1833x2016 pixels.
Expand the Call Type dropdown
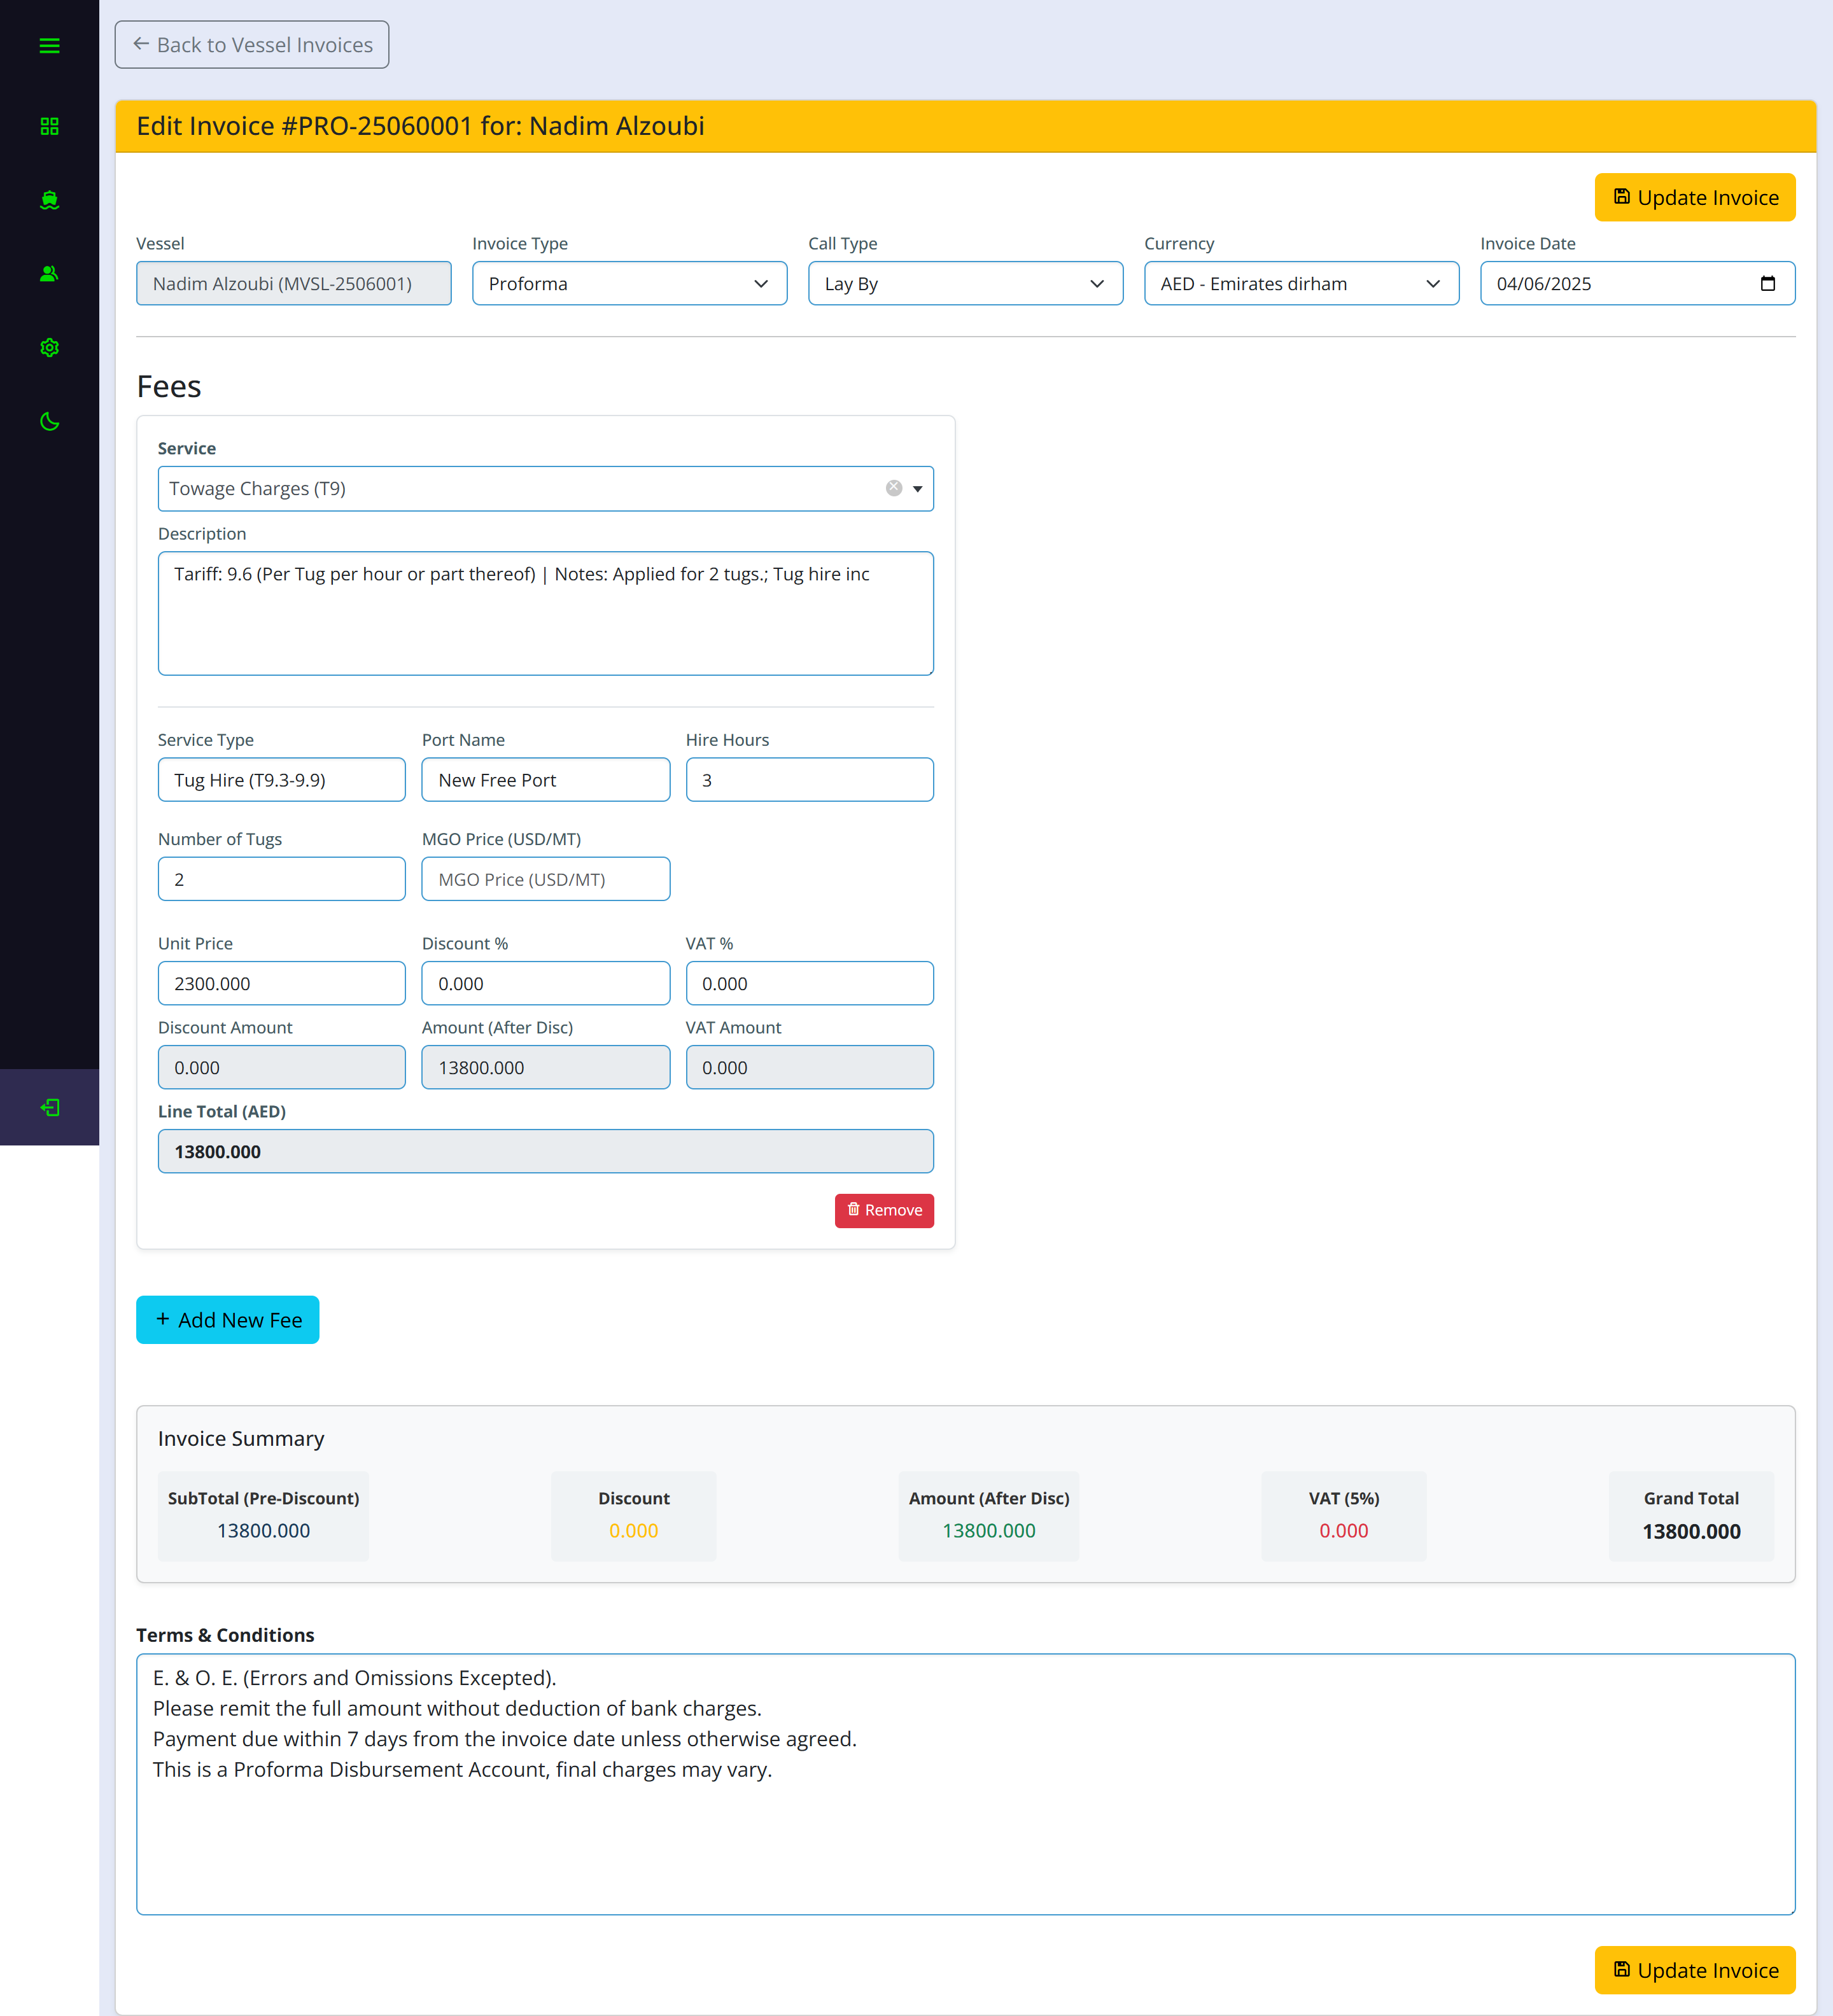pyautogui.click(x=965, y=284)
